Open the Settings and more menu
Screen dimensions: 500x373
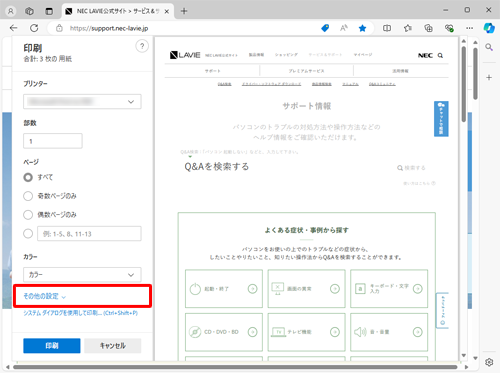pyautogui.click(x=470, y=28)
